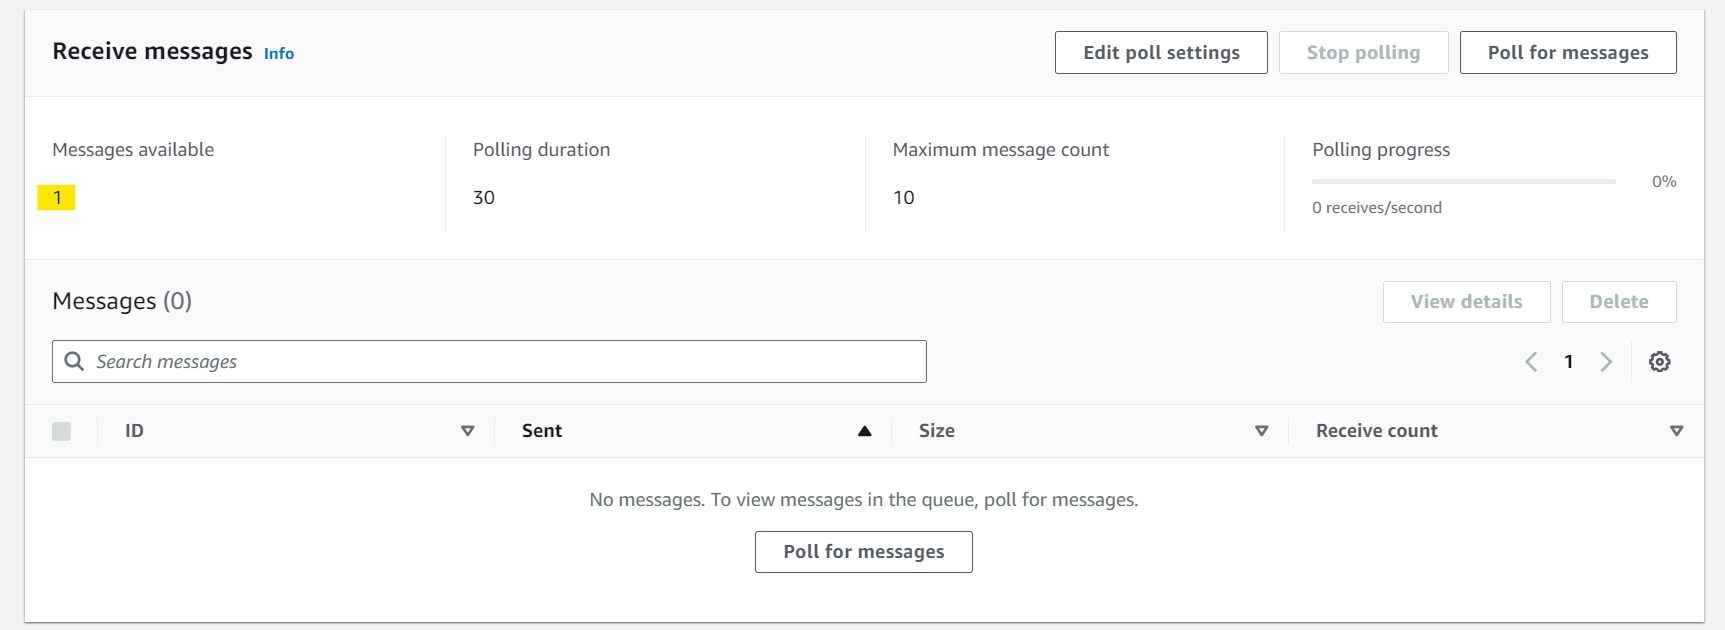The image size is (1725, 630).
Task: Open the table preferences gear icon
Action: point(1659,362)
